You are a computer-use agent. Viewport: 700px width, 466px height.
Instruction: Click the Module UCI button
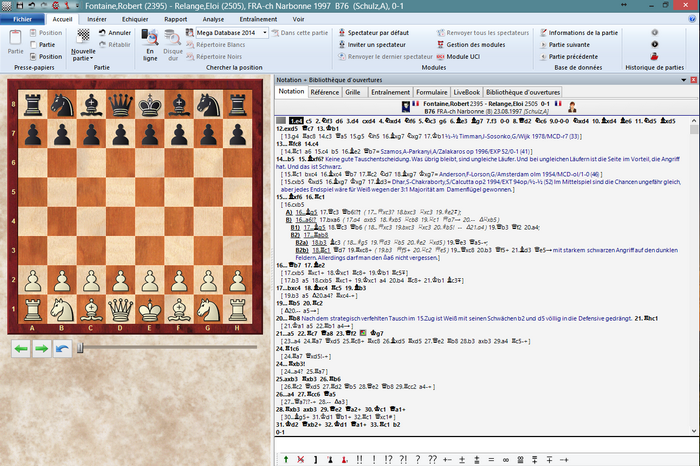coord(458,57)
